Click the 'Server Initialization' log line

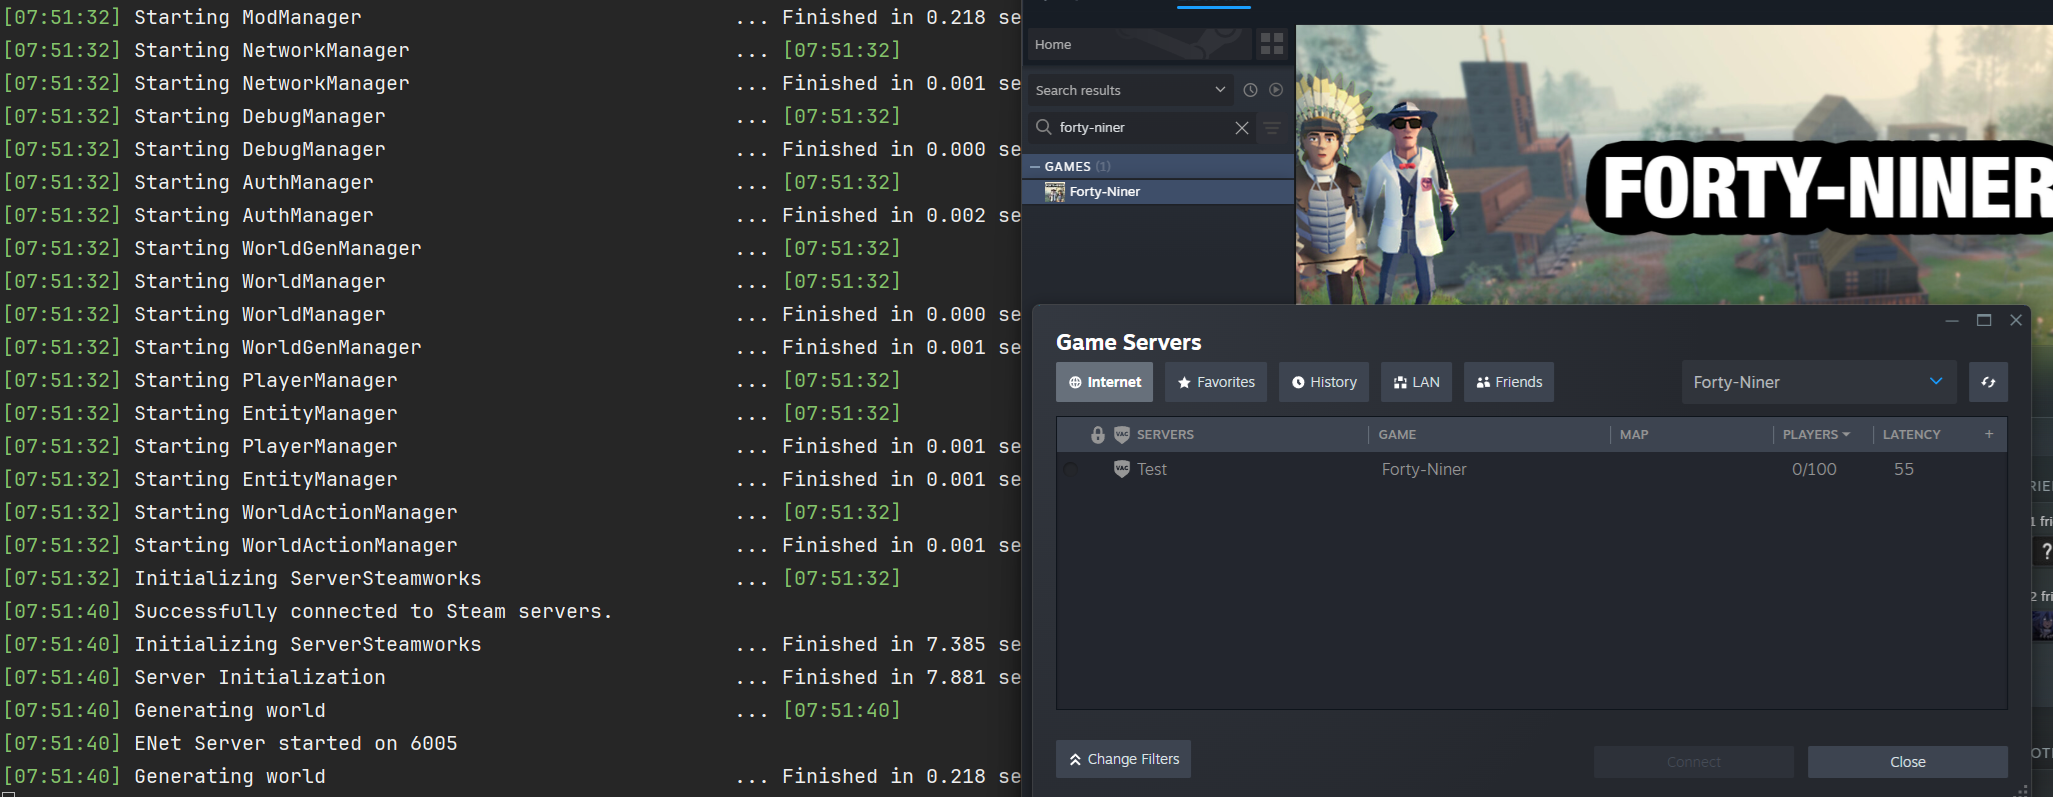260,677
